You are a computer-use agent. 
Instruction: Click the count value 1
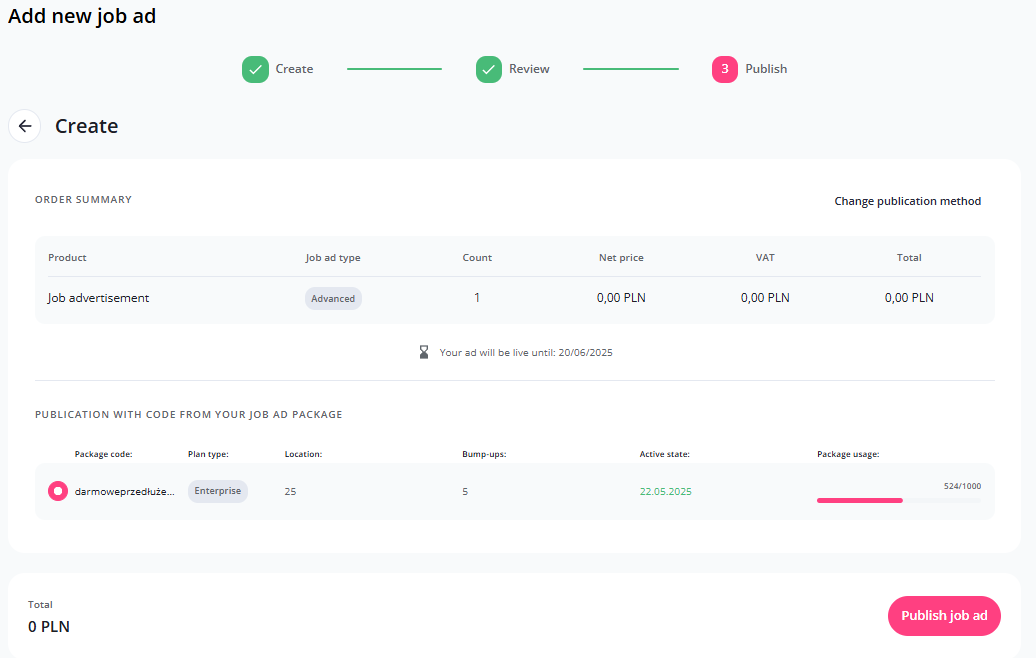click(477, 298)
